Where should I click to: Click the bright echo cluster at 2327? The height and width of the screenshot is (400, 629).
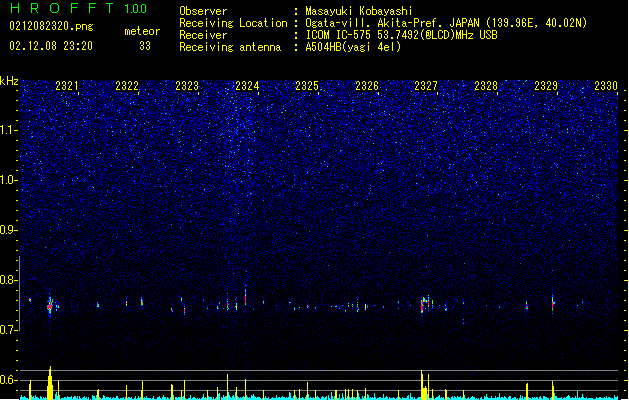[x=425, y=304]
